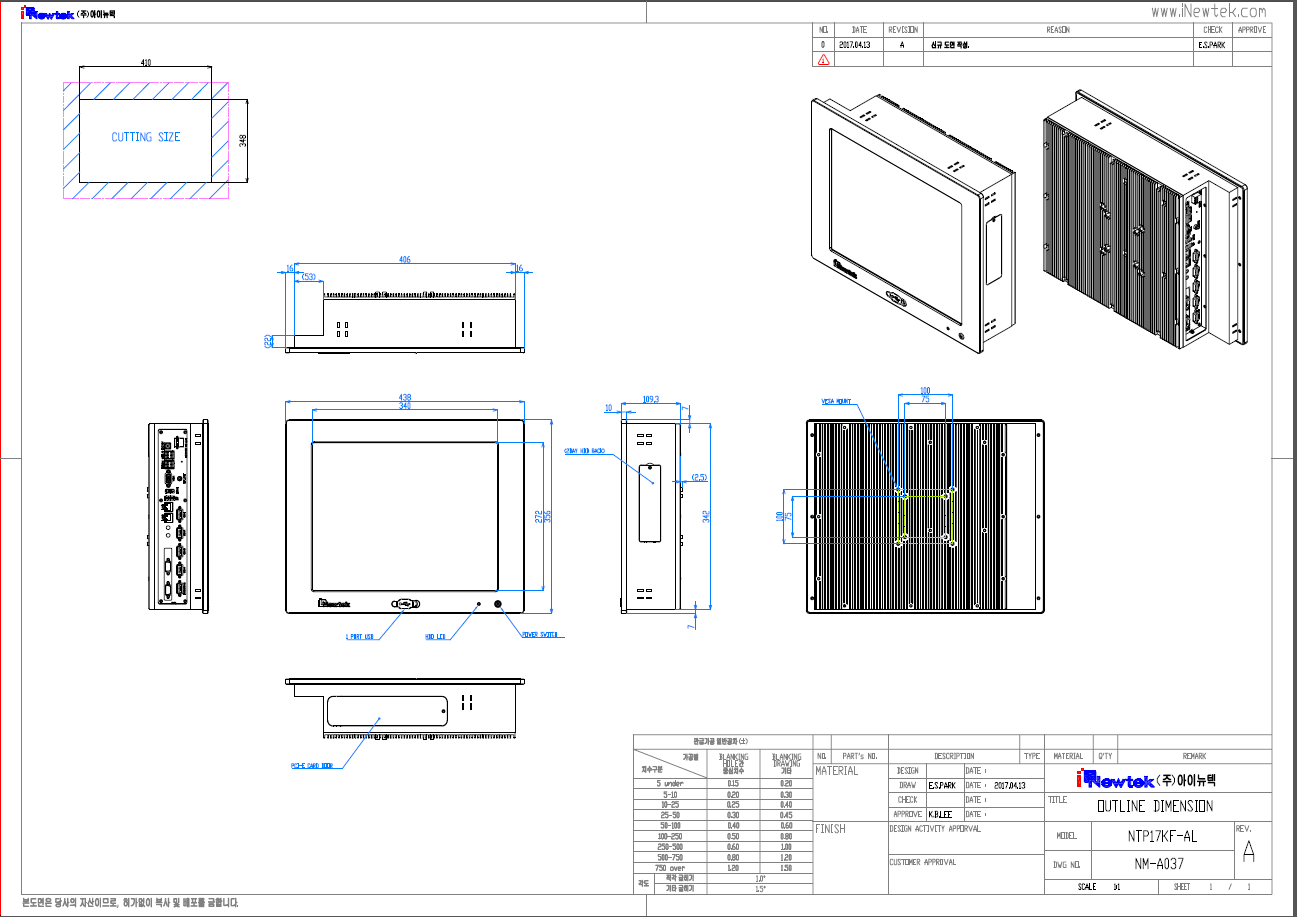The image size is (1297, 917).
Task: Click the DESCRIPTION column header
Action: (954, 756)
